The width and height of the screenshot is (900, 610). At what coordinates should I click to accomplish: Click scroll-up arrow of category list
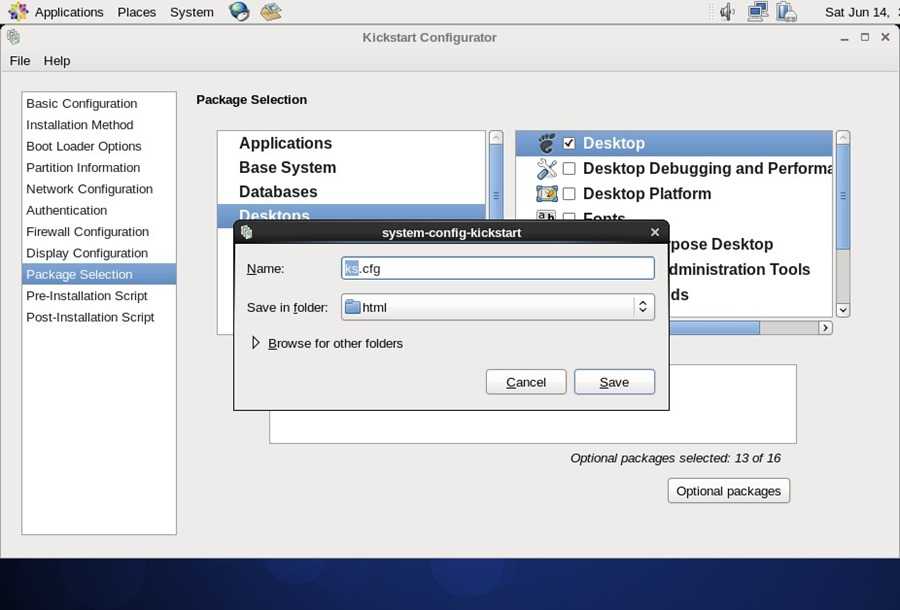(495, 138)
